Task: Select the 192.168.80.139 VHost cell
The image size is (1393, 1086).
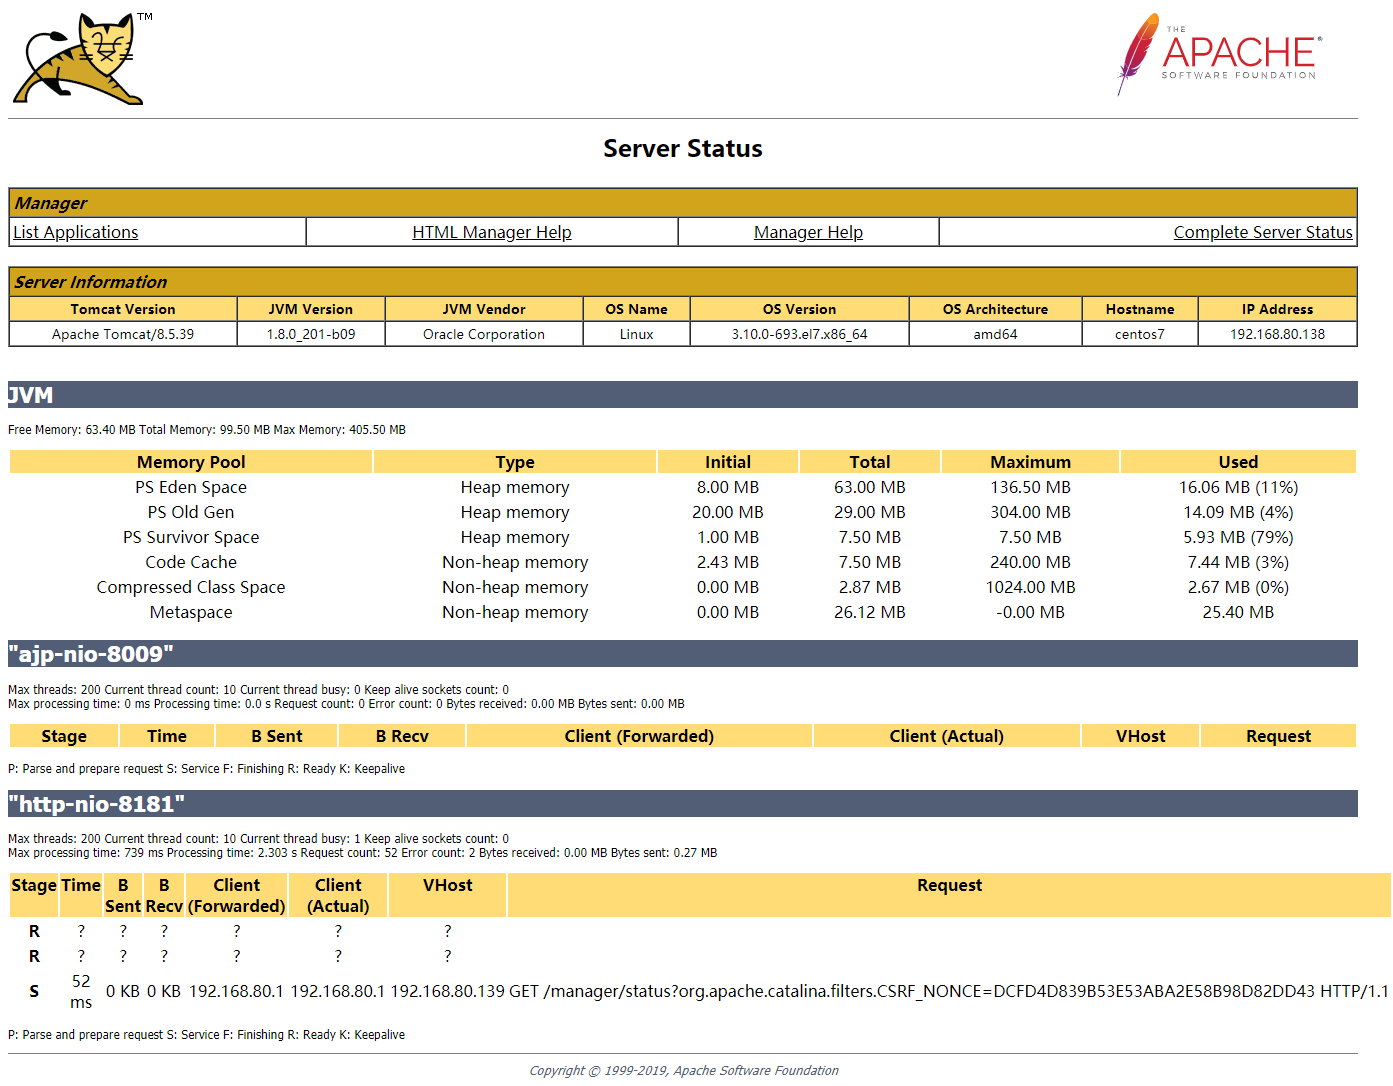Action: (x=447, y=991)
